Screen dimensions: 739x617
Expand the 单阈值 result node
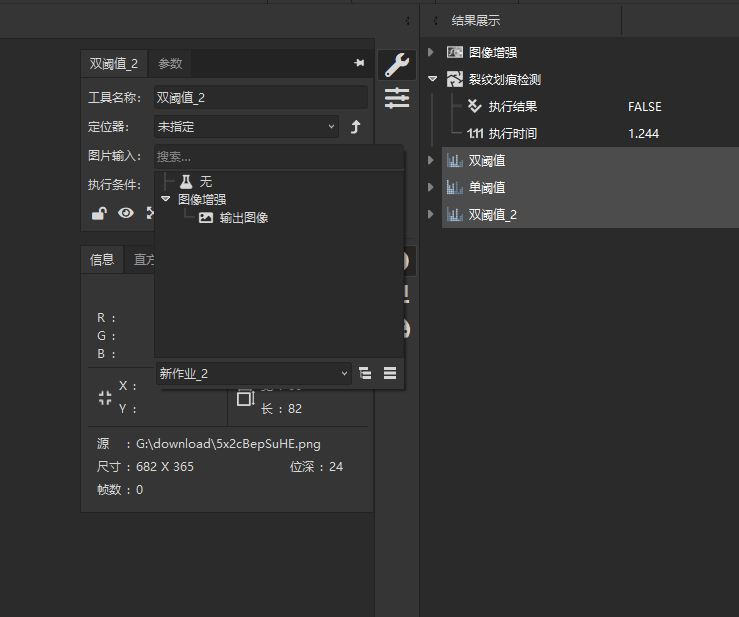point(431,187)
